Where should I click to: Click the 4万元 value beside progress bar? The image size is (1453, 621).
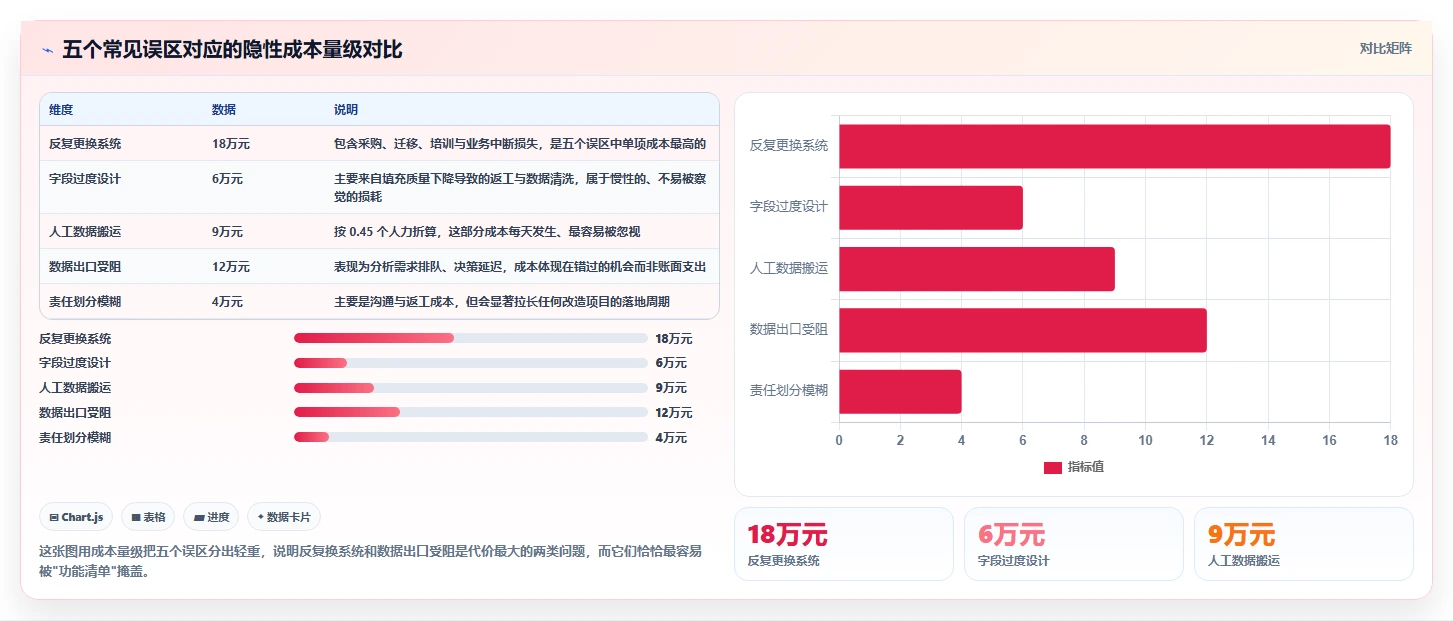pyautogui.click(x=671, y=437)
